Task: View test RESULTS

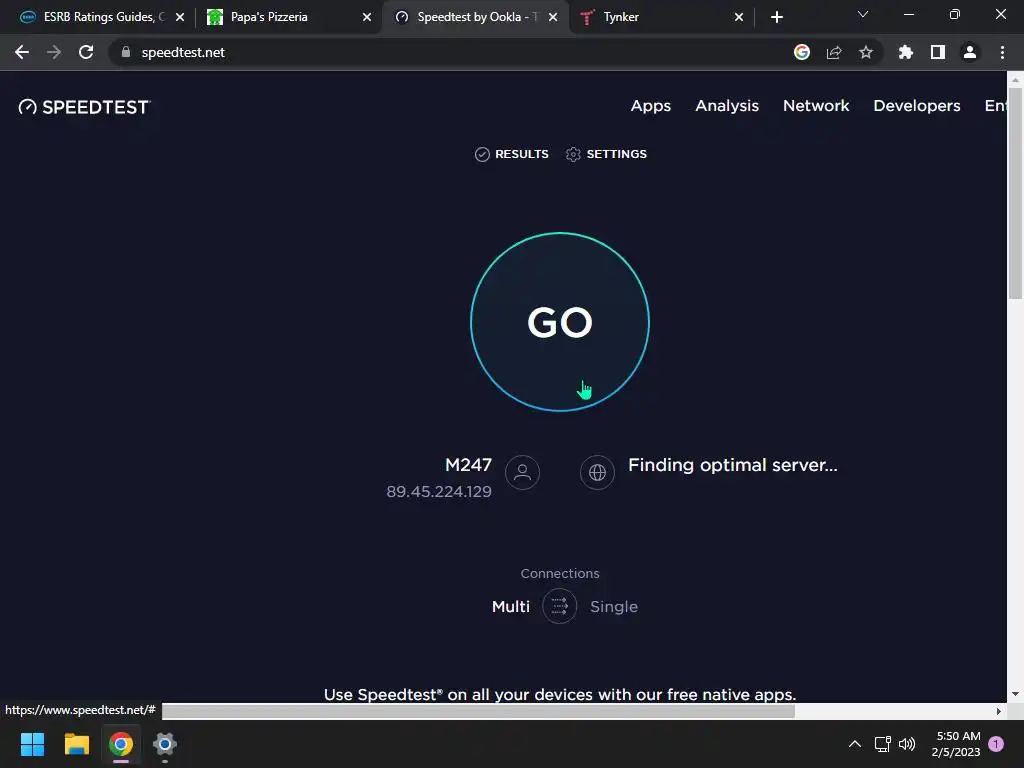Action: point(511,154)
